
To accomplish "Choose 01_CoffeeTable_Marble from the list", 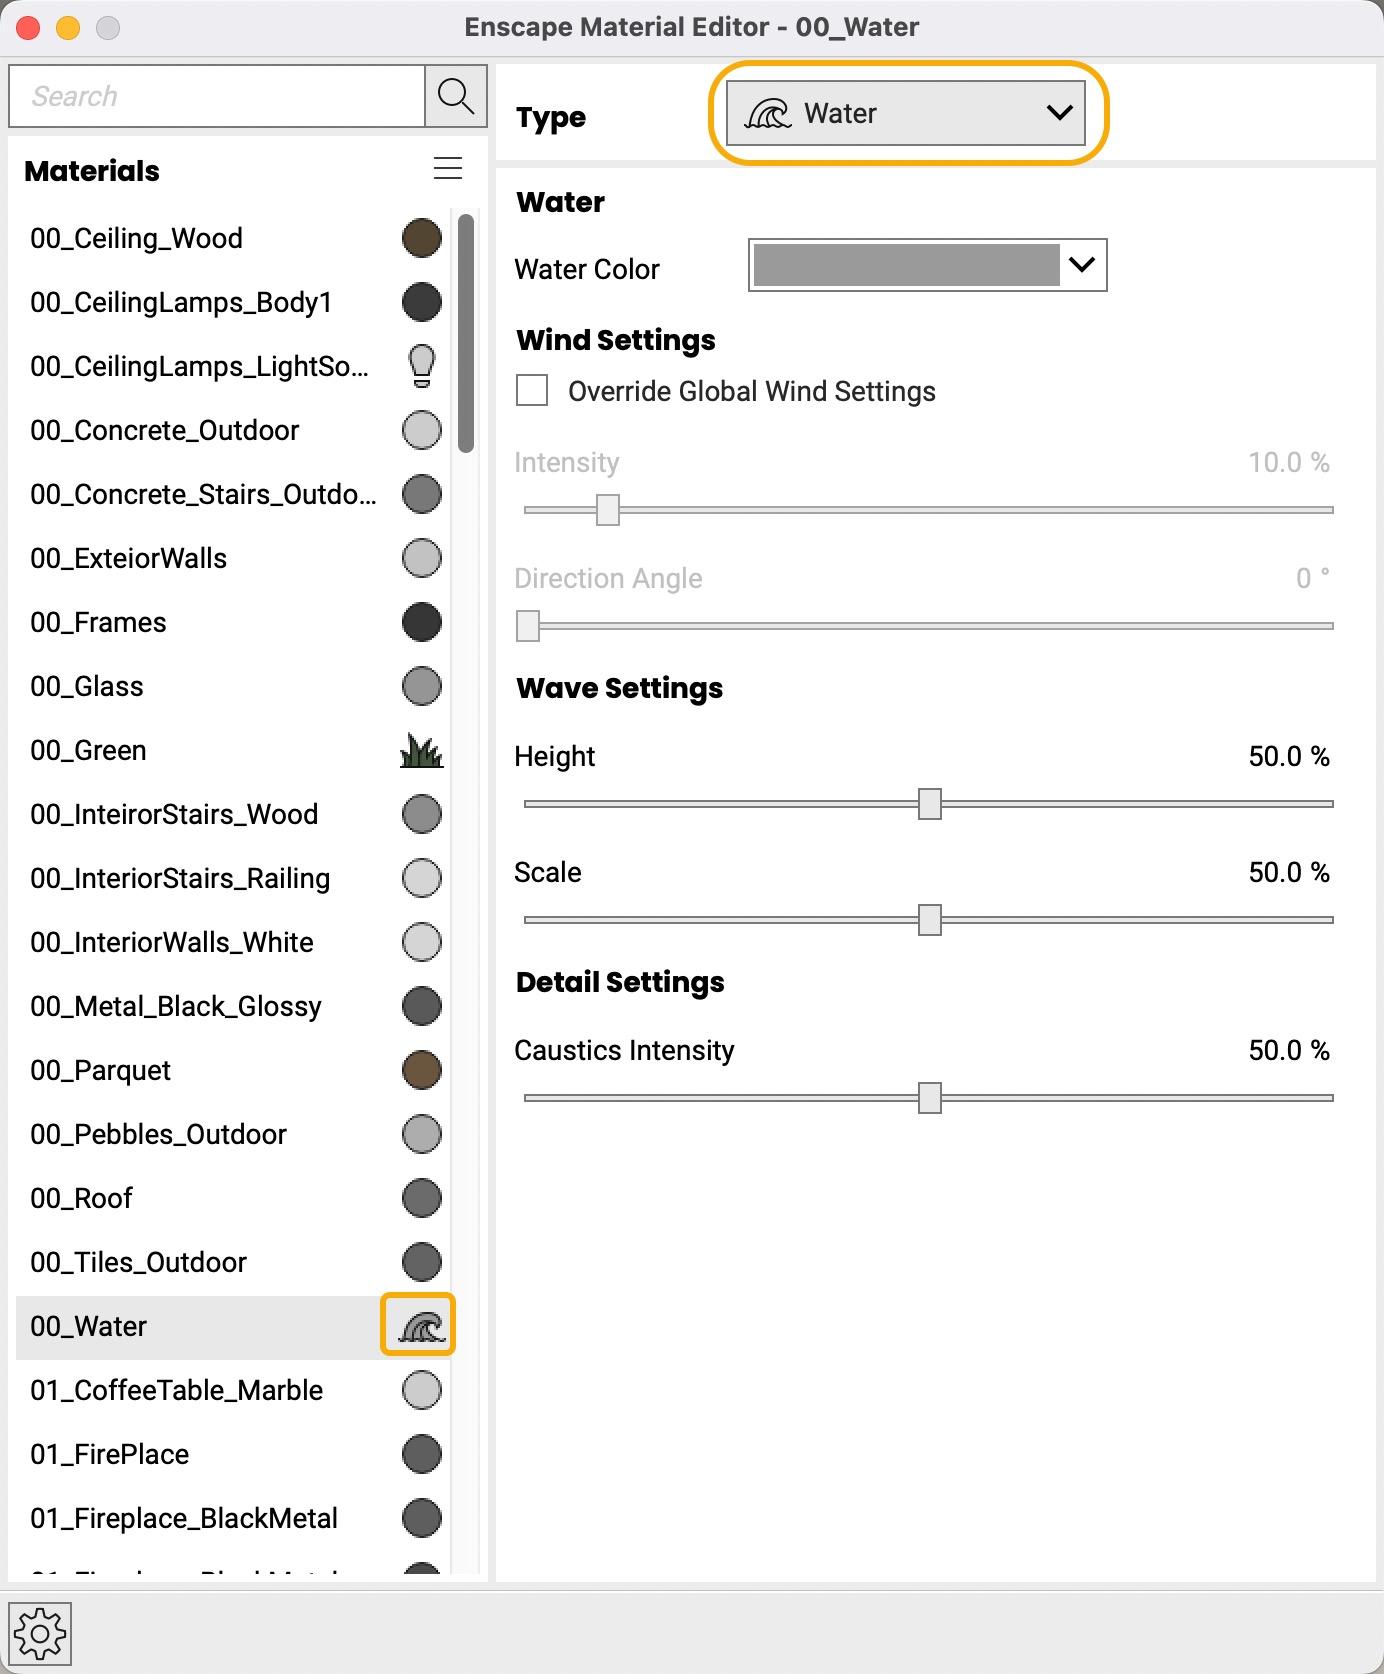I will point(176,1390).
